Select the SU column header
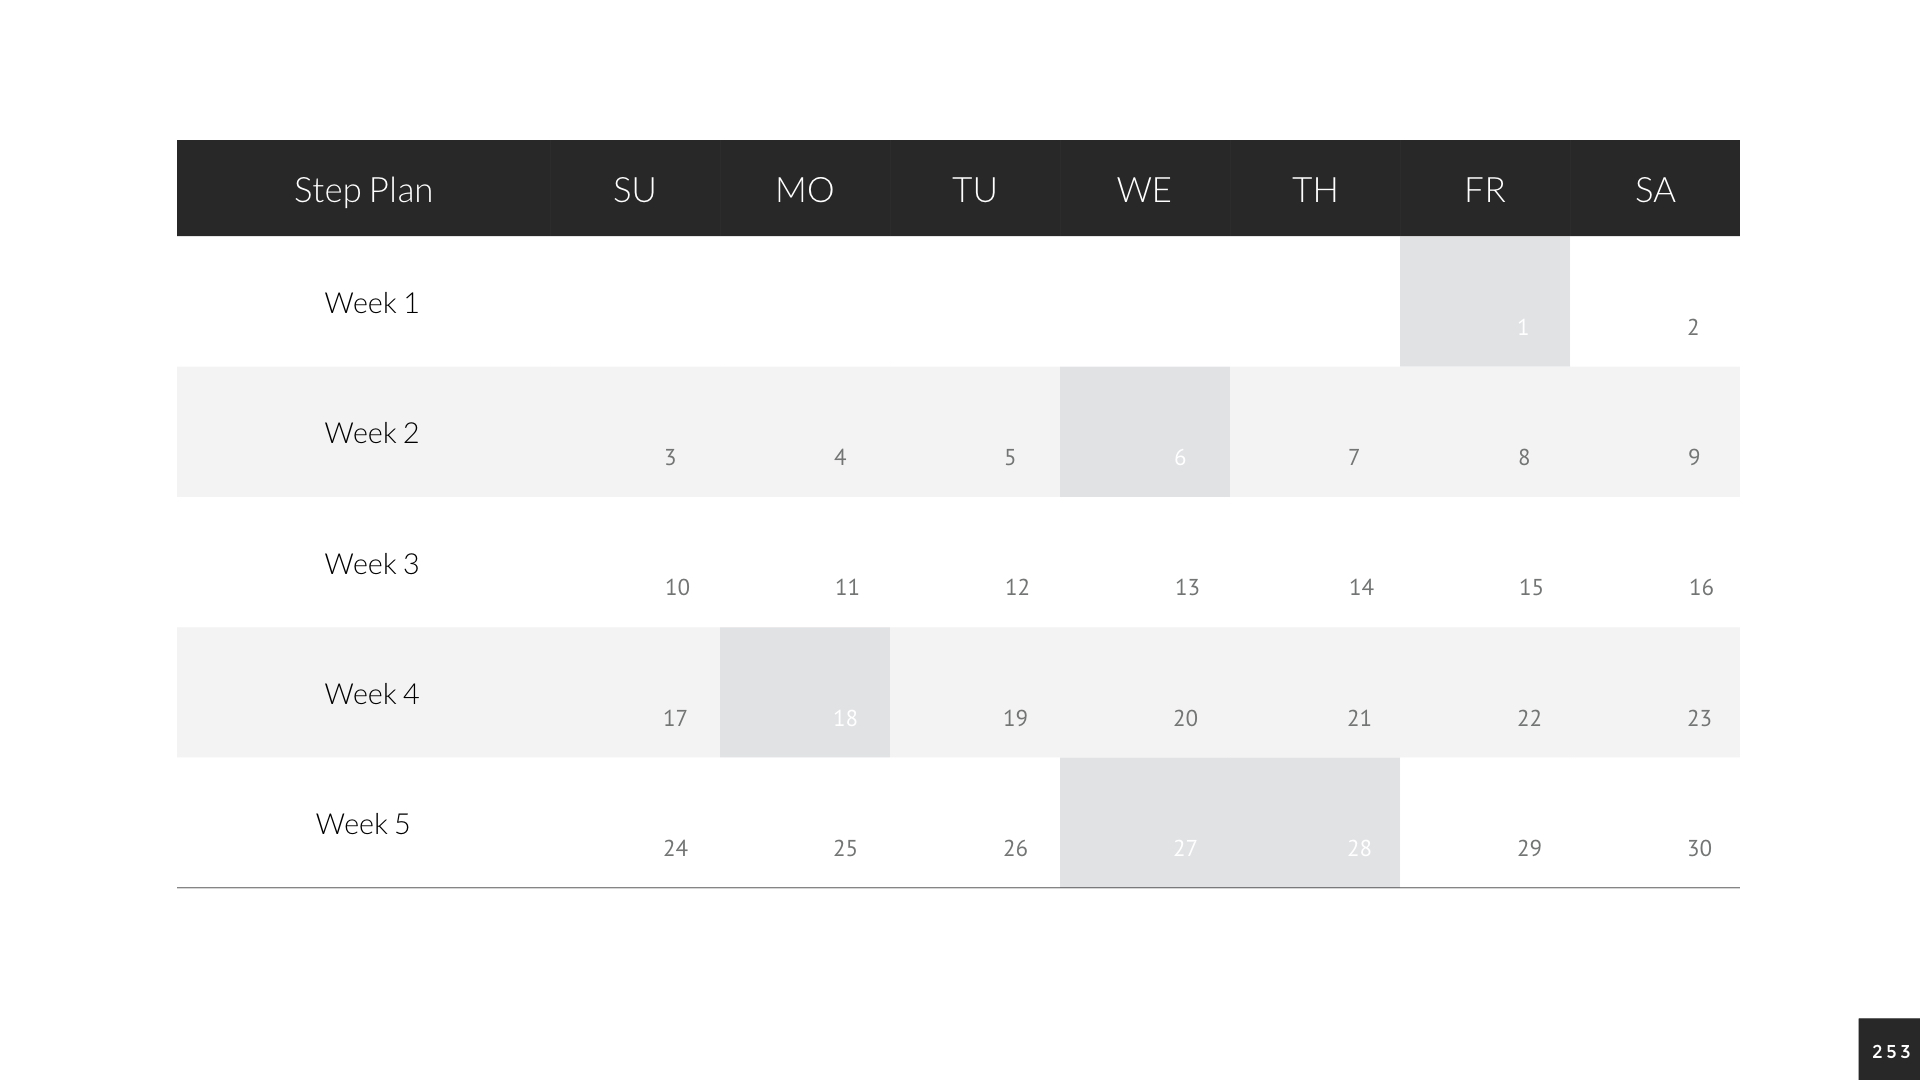 pos(634,189)
